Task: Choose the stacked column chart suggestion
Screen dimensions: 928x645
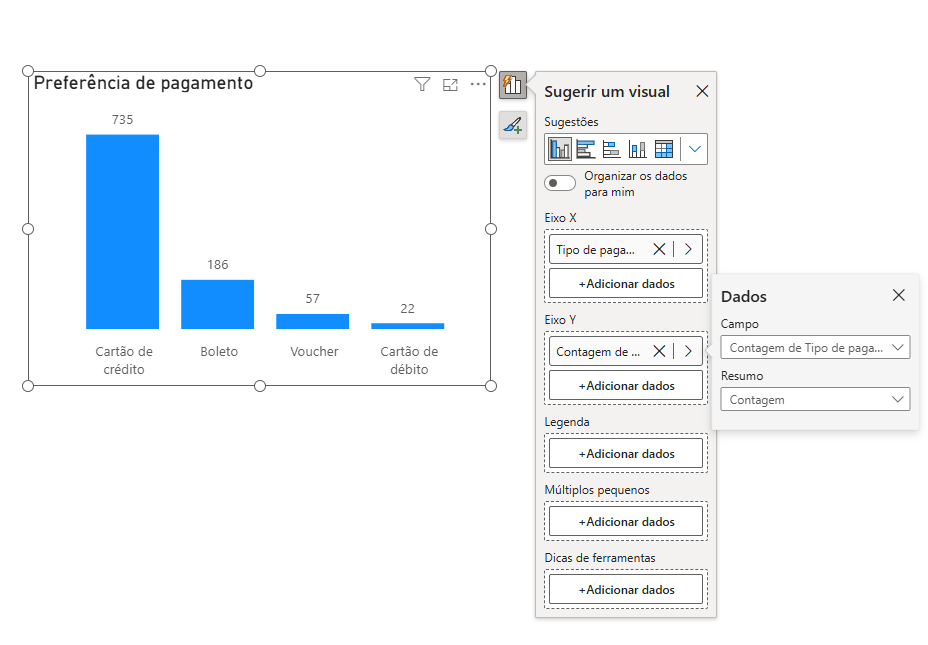Action: [x=637, y=149]
